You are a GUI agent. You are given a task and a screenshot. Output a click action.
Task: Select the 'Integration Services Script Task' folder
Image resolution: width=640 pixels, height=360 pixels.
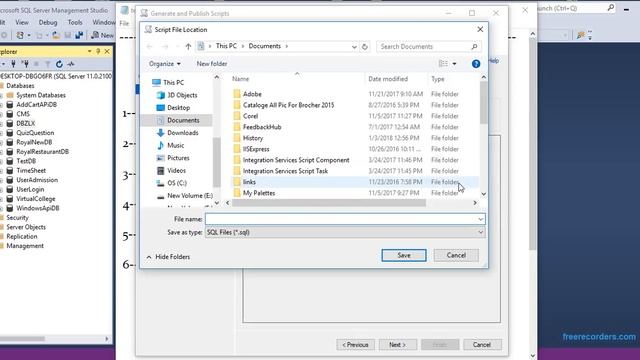285,171
